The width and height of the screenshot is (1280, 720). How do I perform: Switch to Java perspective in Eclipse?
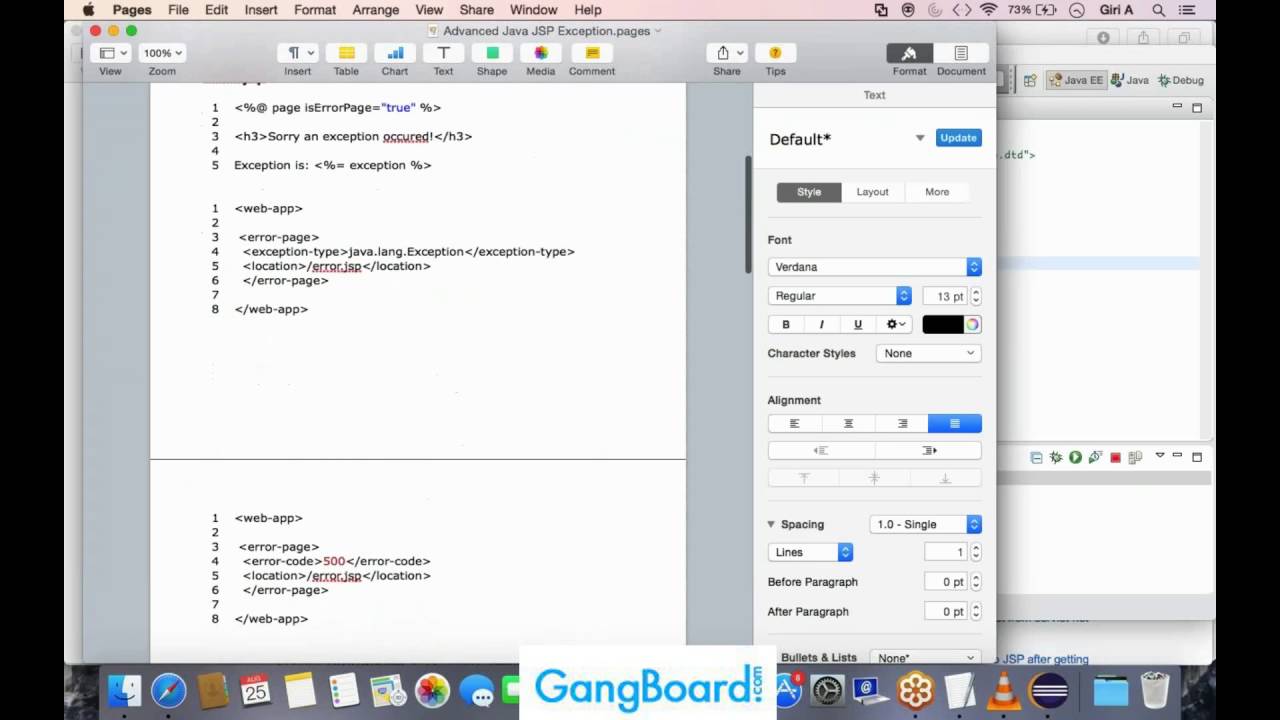[1129, 81]
